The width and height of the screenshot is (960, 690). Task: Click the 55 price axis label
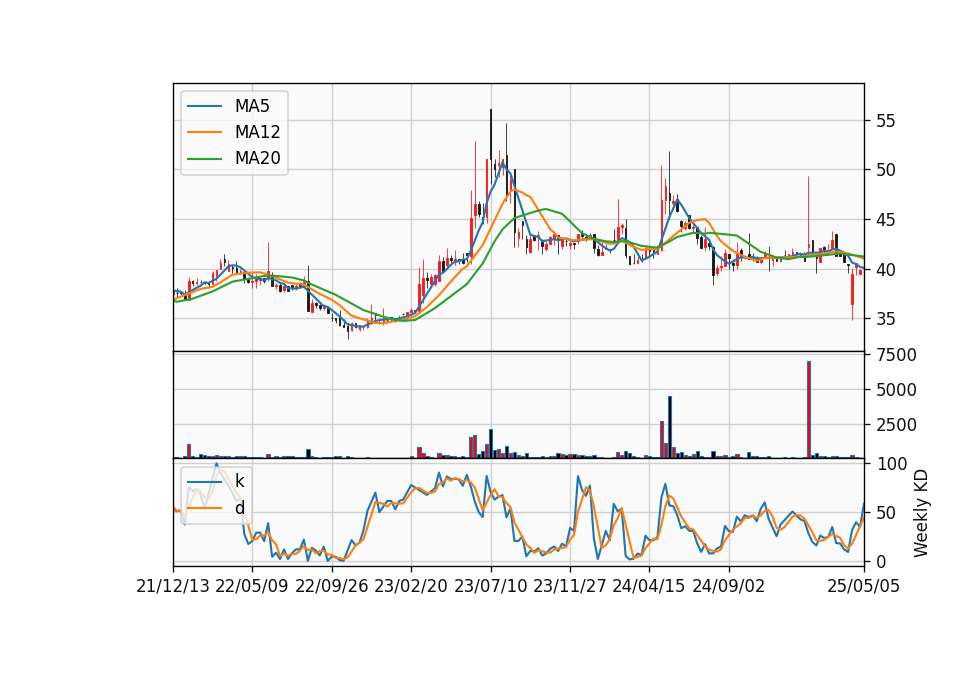[x=885, y=121]
